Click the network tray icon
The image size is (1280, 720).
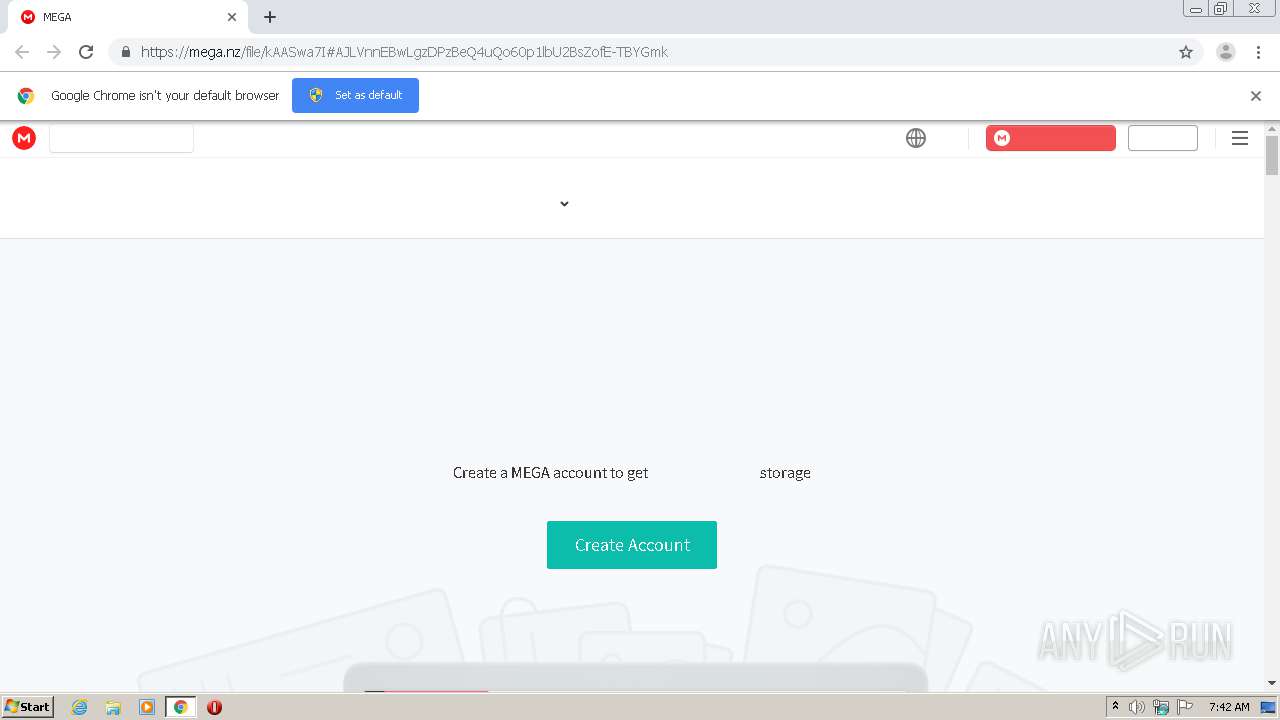pos(1161,707)
